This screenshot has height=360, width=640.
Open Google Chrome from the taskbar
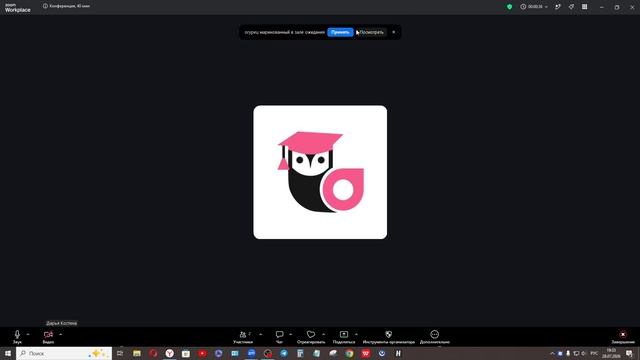coord(349,353)
